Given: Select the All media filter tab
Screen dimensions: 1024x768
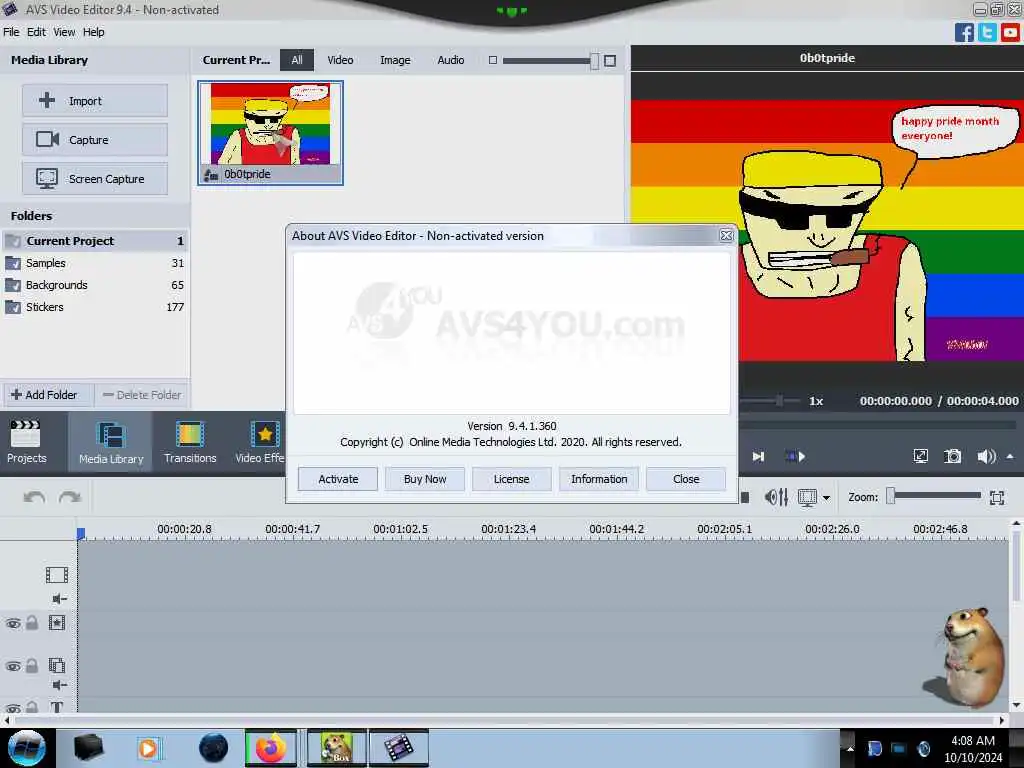Looking at the screenshot, I should (296, 59).
